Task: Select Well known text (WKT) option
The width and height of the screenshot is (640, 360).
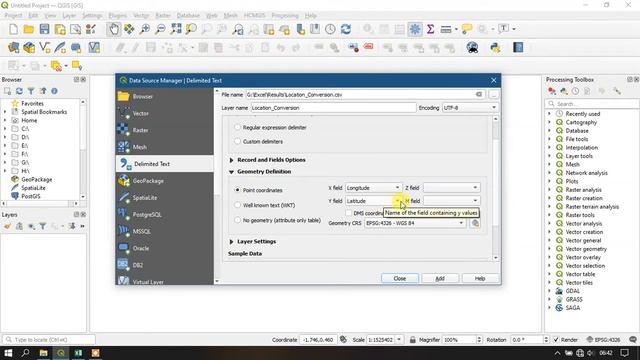Action: 238,205
